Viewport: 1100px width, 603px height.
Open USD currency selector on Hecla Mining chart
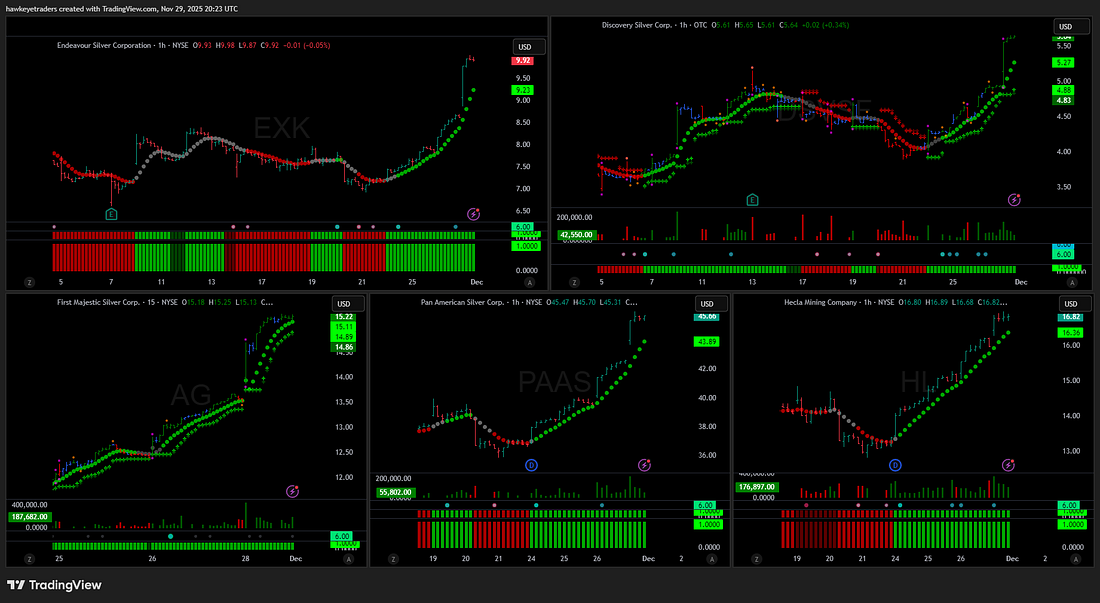coord(1075,304)
